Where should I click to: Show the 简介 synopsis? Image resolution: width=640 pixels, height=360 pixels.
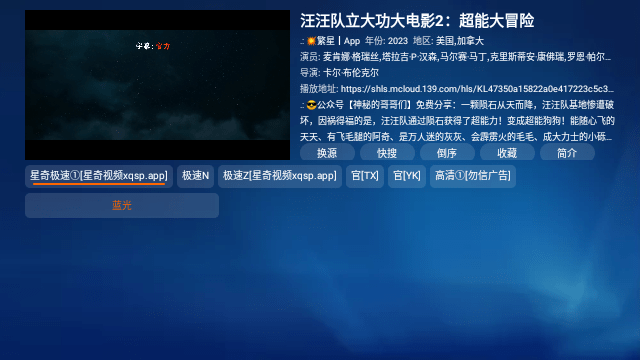pyautogui.click(x=567, y=152)
